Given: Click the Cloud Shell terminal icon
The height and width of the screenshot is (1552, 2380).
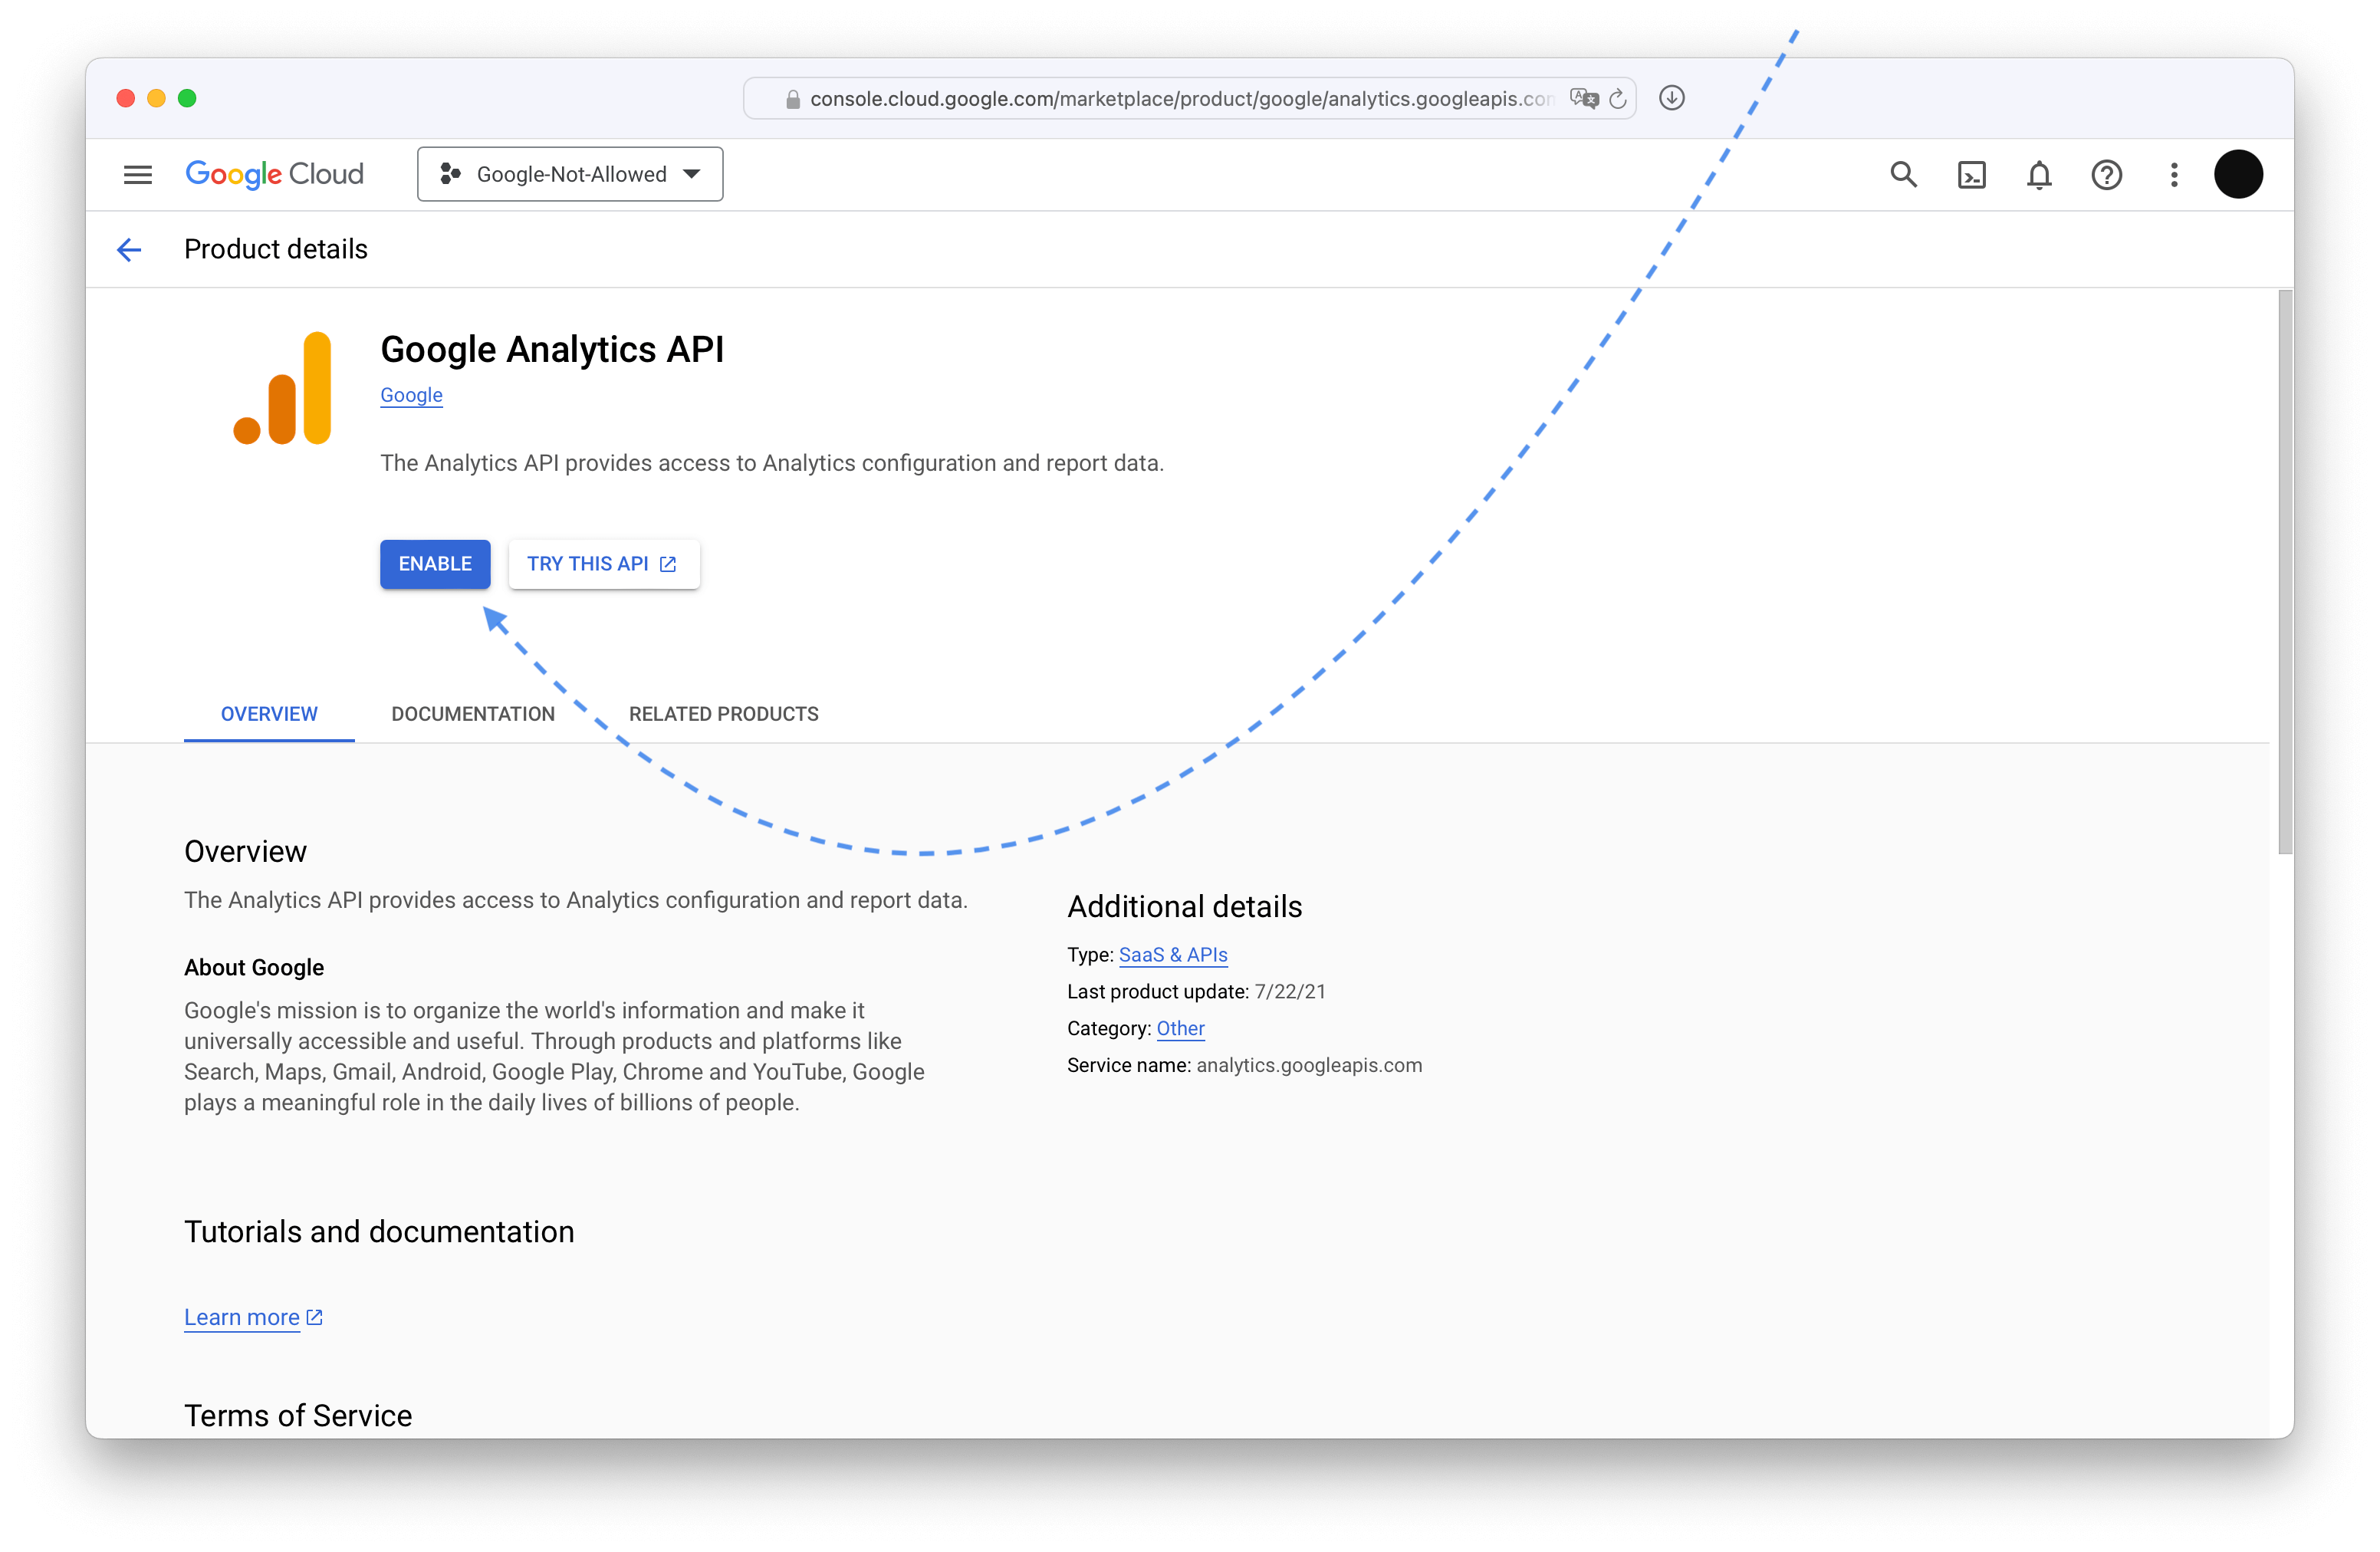Looking at the screenshot, I should pos(1972,173).
